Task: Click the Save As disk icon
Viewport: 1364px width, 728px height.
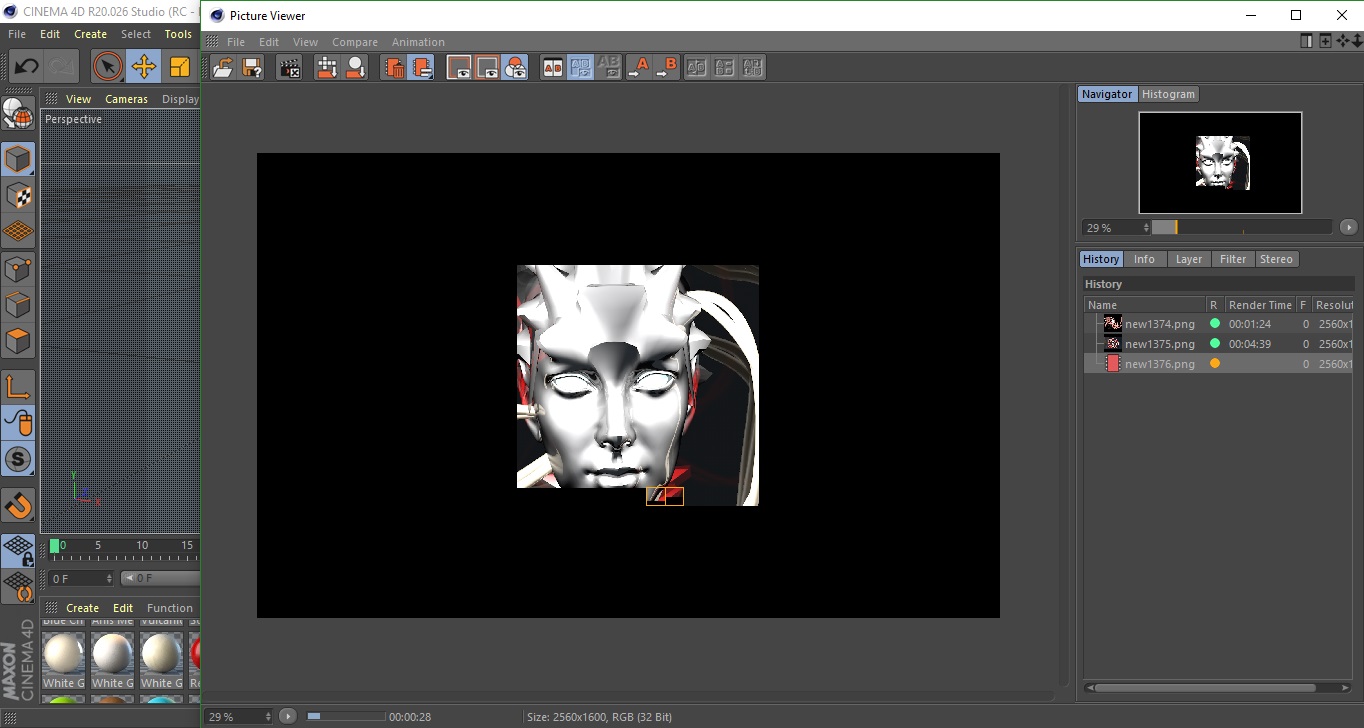Action: 252,67
